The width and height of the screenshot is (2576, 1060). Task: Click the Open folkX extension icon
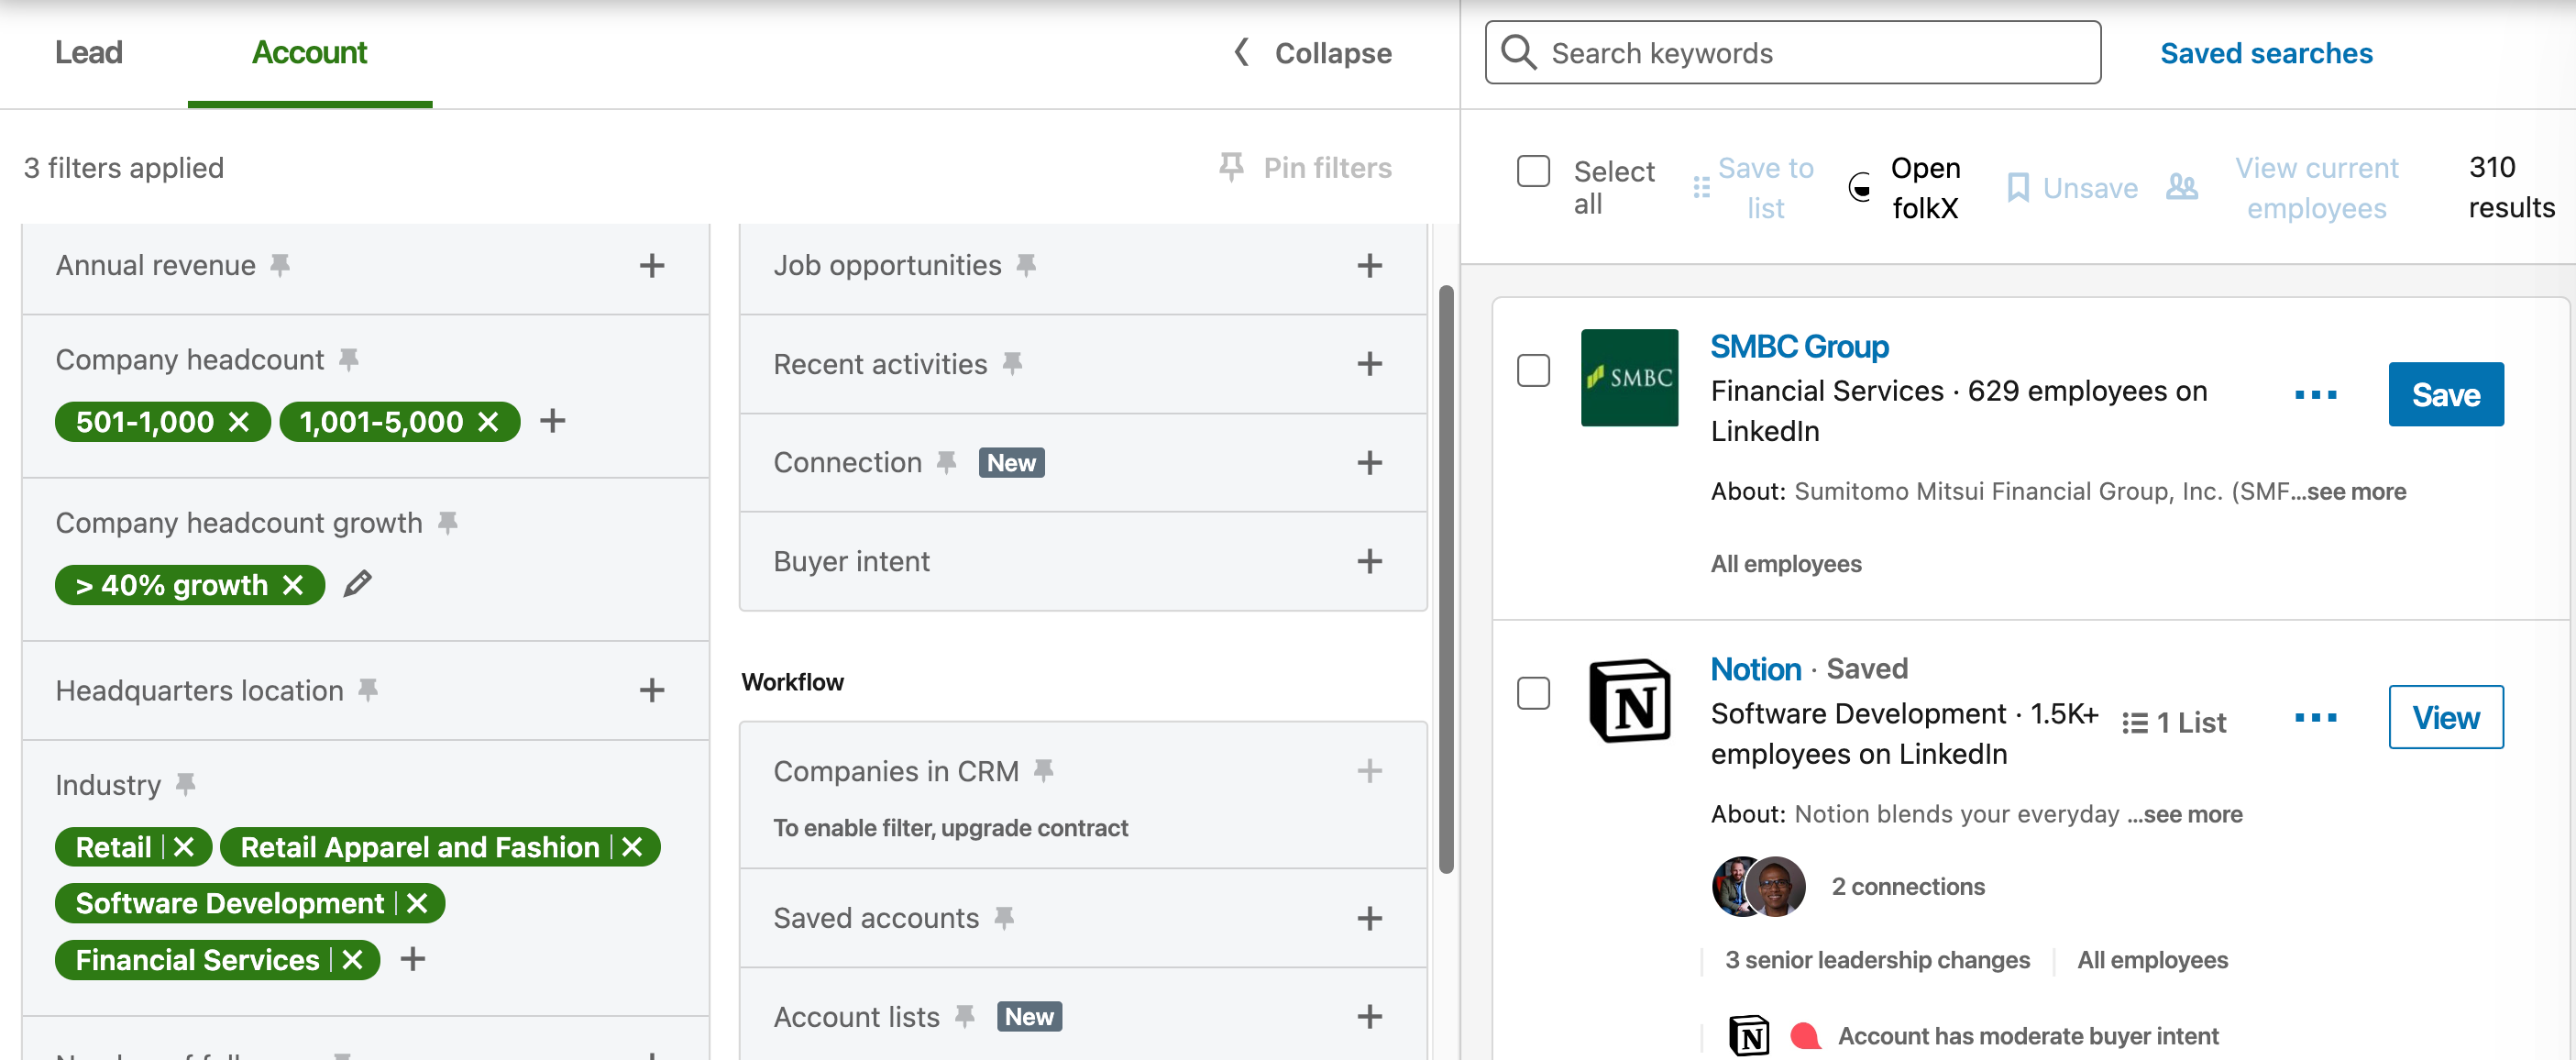point(1859,187)
